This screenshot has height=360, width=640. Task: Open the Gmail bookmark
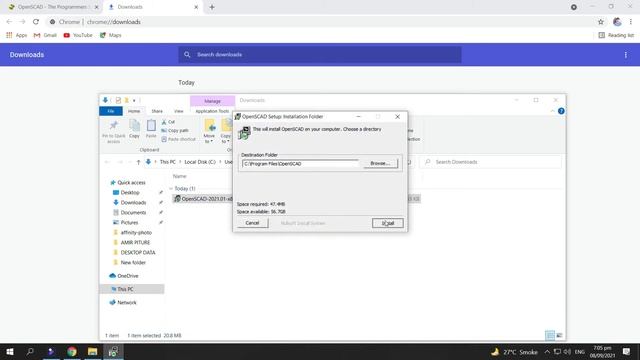[x=45, y=35]
